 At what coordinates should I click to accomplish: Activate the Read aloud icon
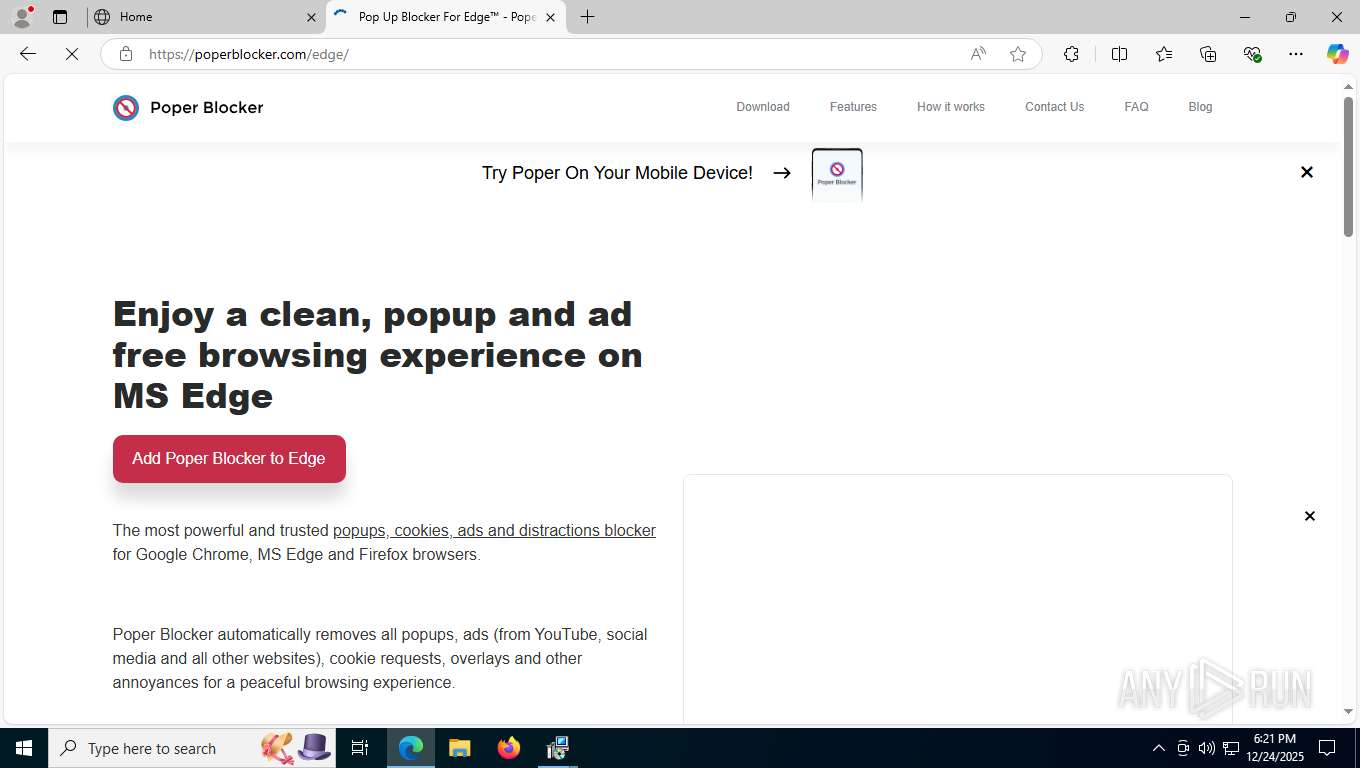[978, 54]
